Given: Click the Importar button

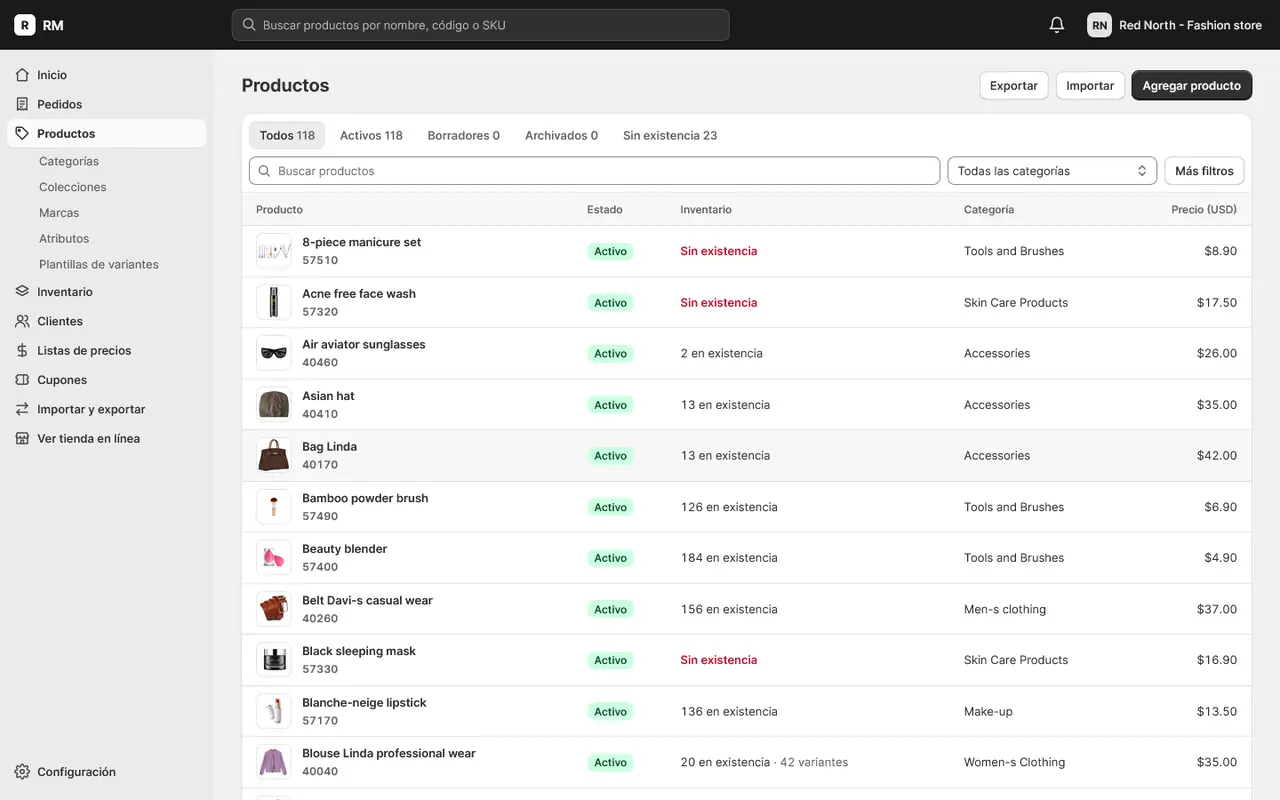Looking at the screenshot, I should click(x=1090, y=85).
